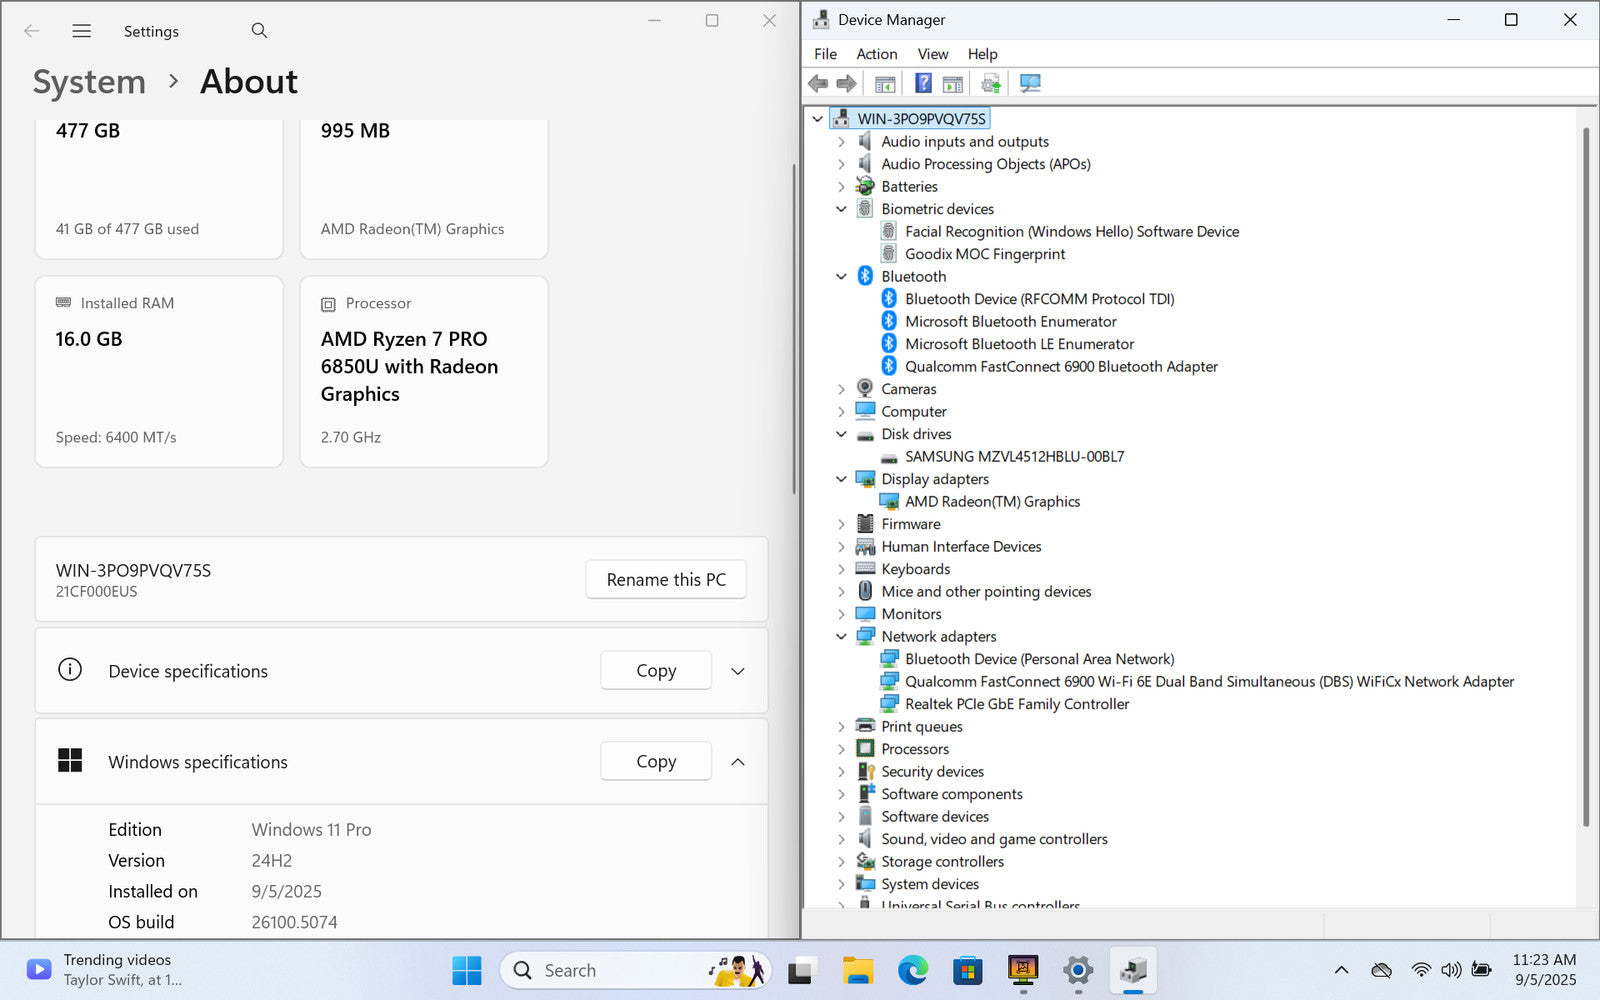
Task: Select Qualcomm FastConnect 6900 Bluetooth Adapter
Action: pos(1061,367)
